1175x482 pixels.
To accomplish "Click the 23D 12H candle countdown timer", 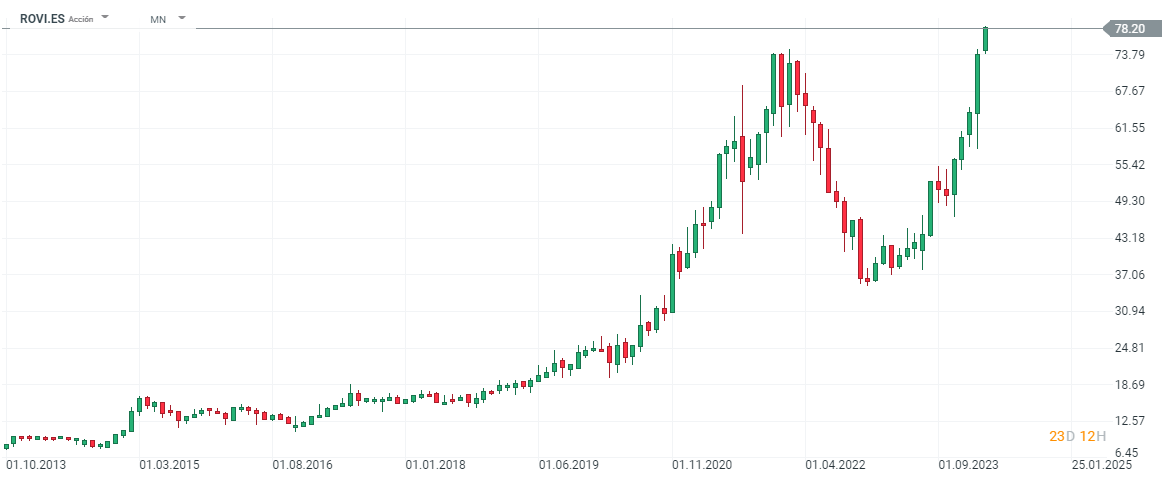I will point(1078,436).
